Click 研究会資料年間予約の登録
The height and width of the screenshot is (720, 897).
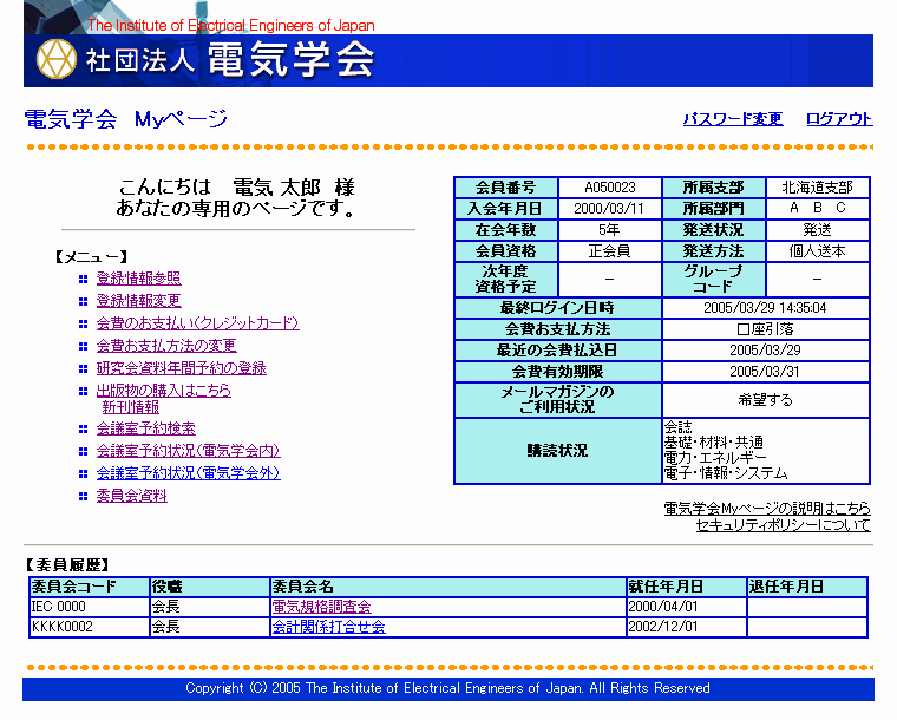coord(181,368)
